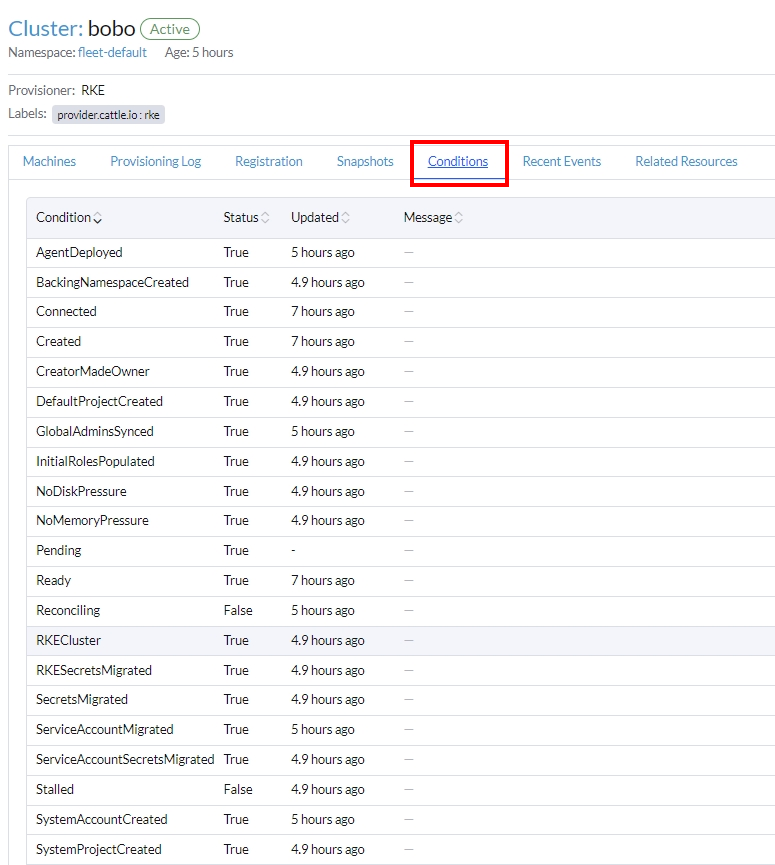Open the Recent Events tab
775x865 pixels.
coord(562,162)
